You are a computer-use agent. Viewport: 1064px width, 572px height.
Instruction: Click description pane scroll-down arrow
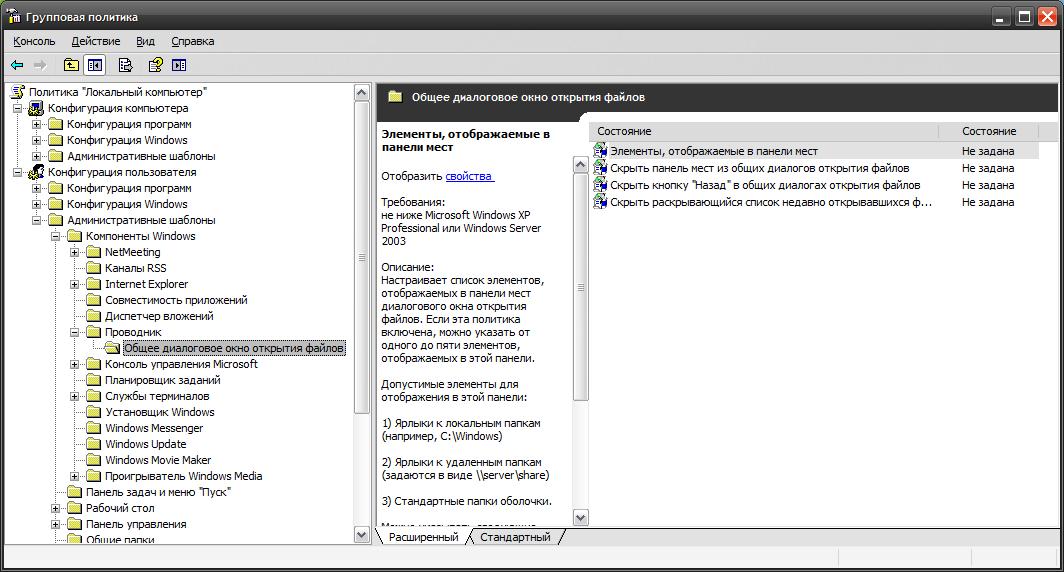tap(580, 518)
